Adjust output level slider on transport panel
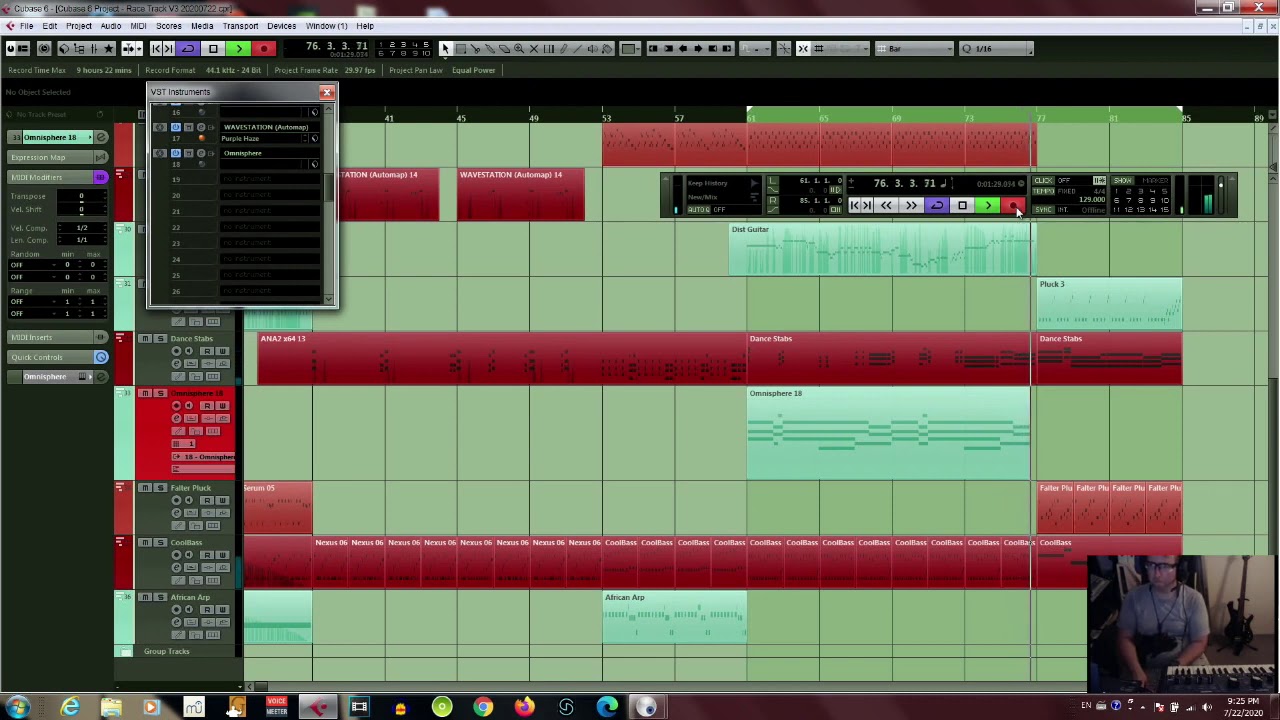Screen dimensions: 1280x720 point(1221,196)
